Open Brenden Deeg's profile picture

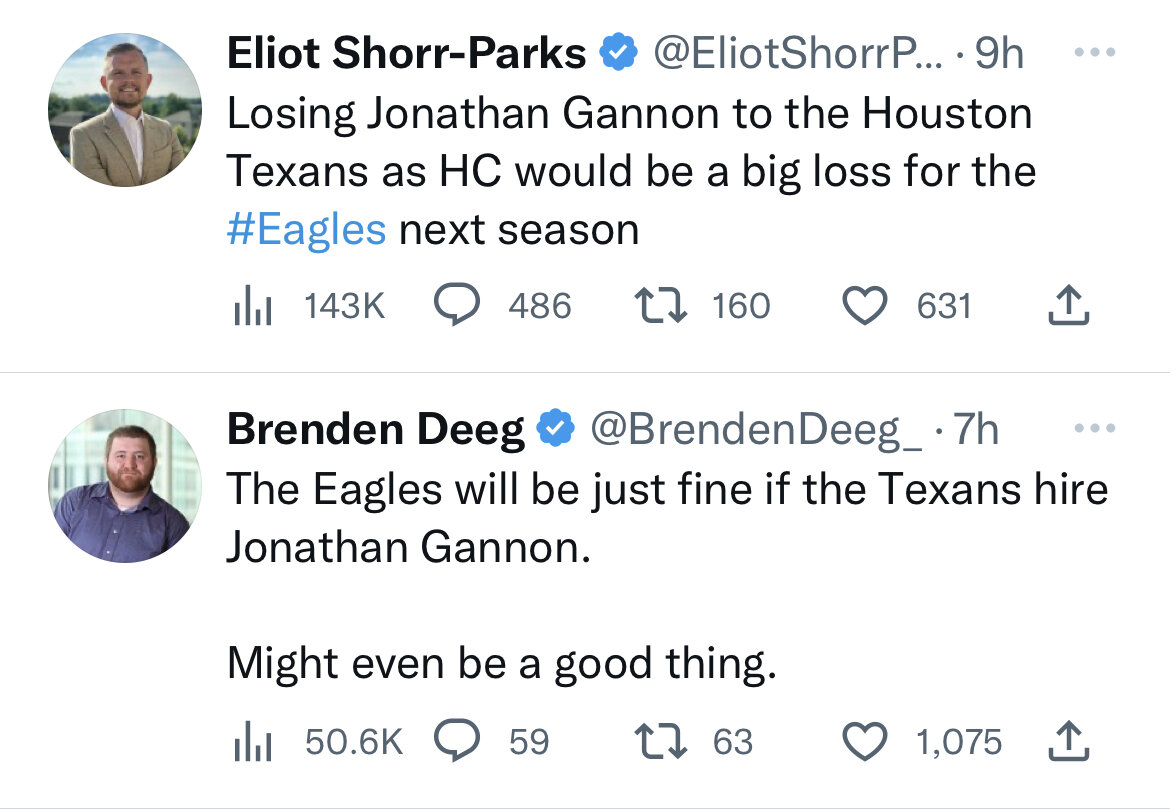tap(125, 485)
